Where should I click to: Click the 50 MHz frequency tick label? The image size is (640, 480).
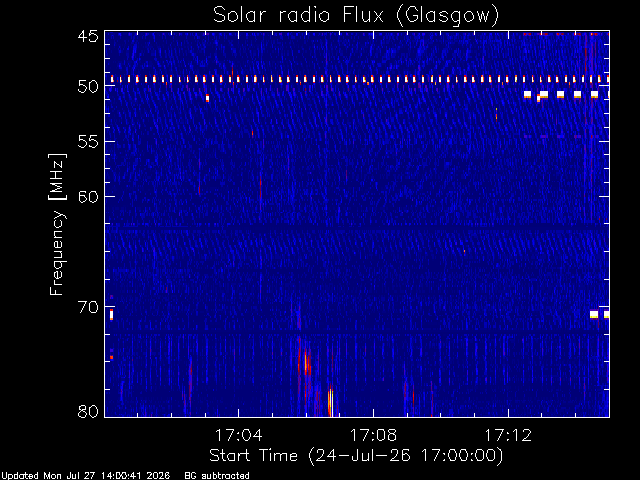pyautogui.click(x=88, y=87)
